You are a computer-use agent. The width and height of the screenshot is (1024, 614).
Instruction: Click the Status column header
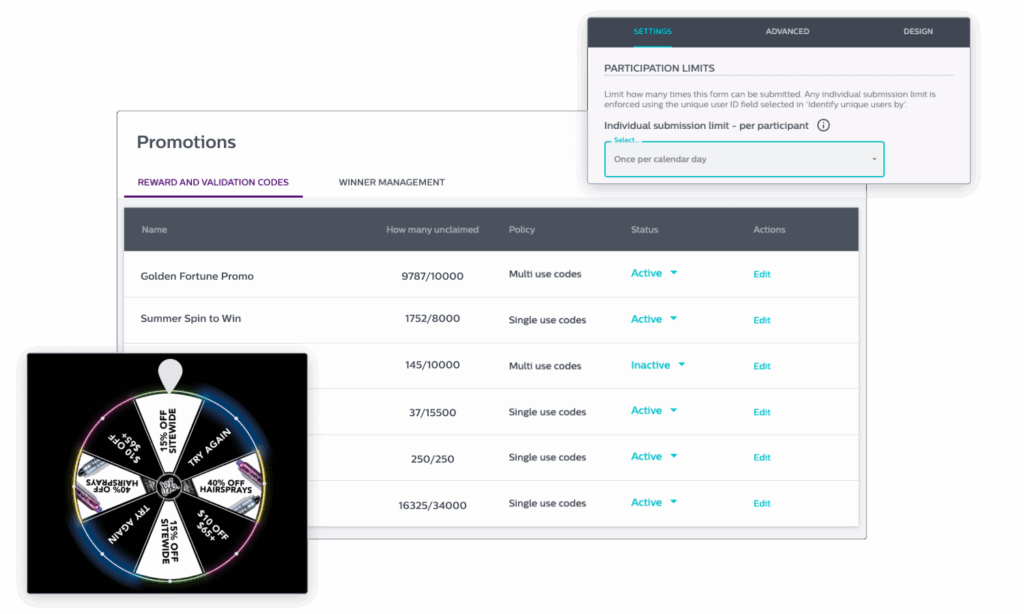point(645,230)
